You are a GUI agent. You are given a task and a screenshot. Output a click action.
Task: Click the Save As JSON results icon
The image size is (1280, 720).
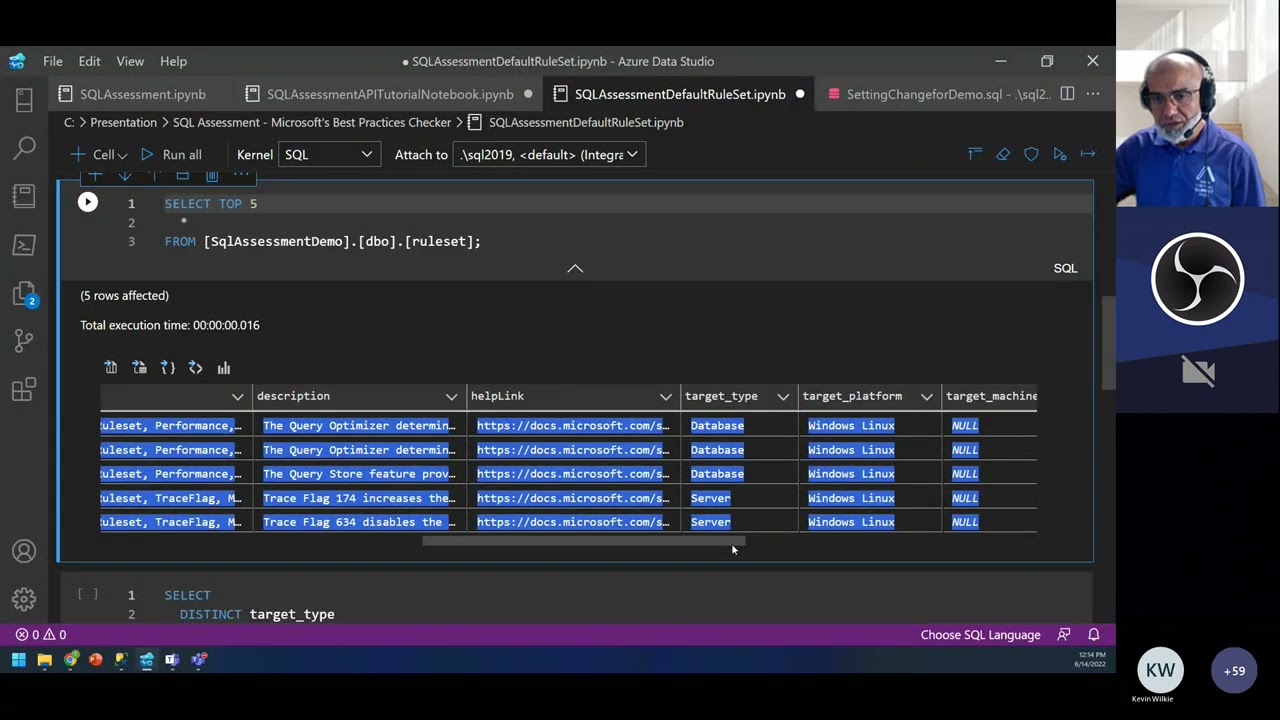pos(168,368)
